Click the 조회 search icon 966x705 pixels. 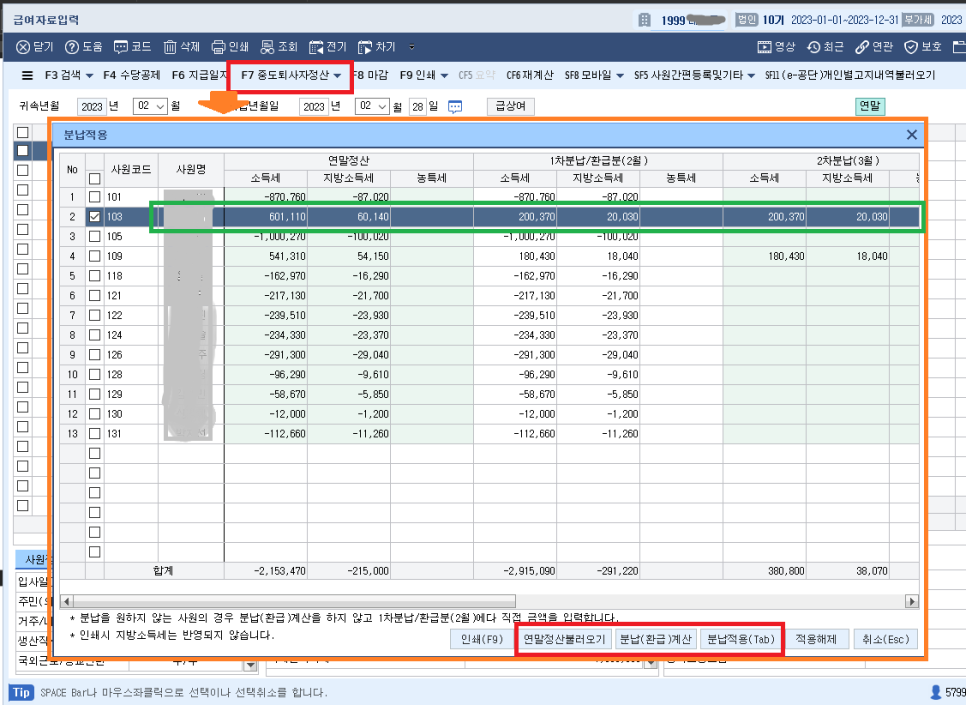[267, 47]
